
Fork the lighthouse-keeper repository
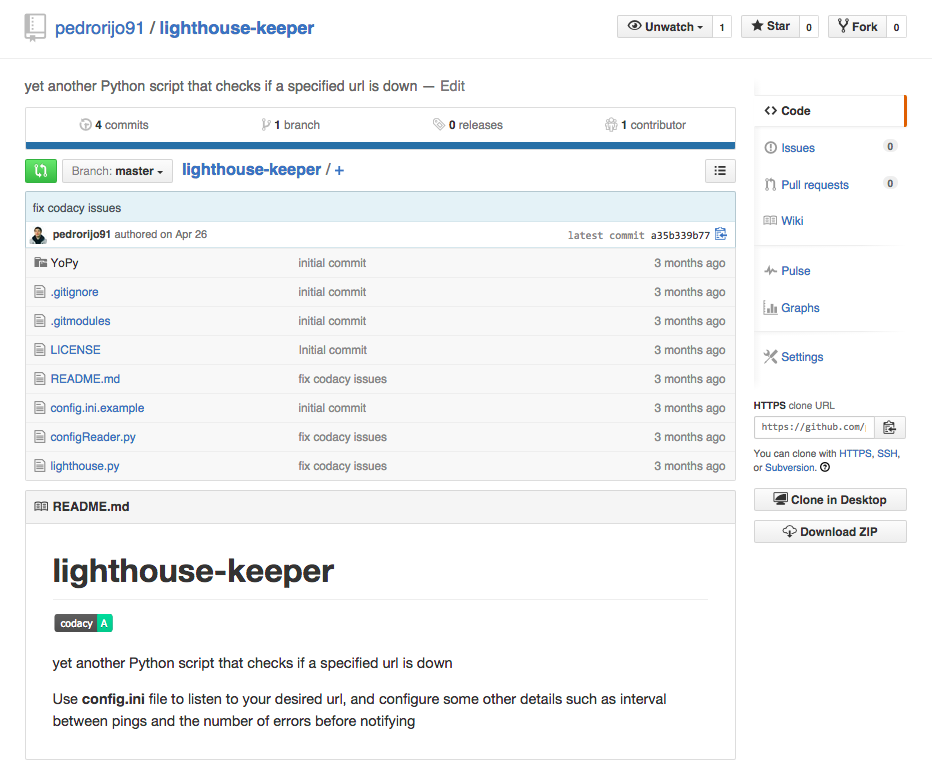[857, 27]
